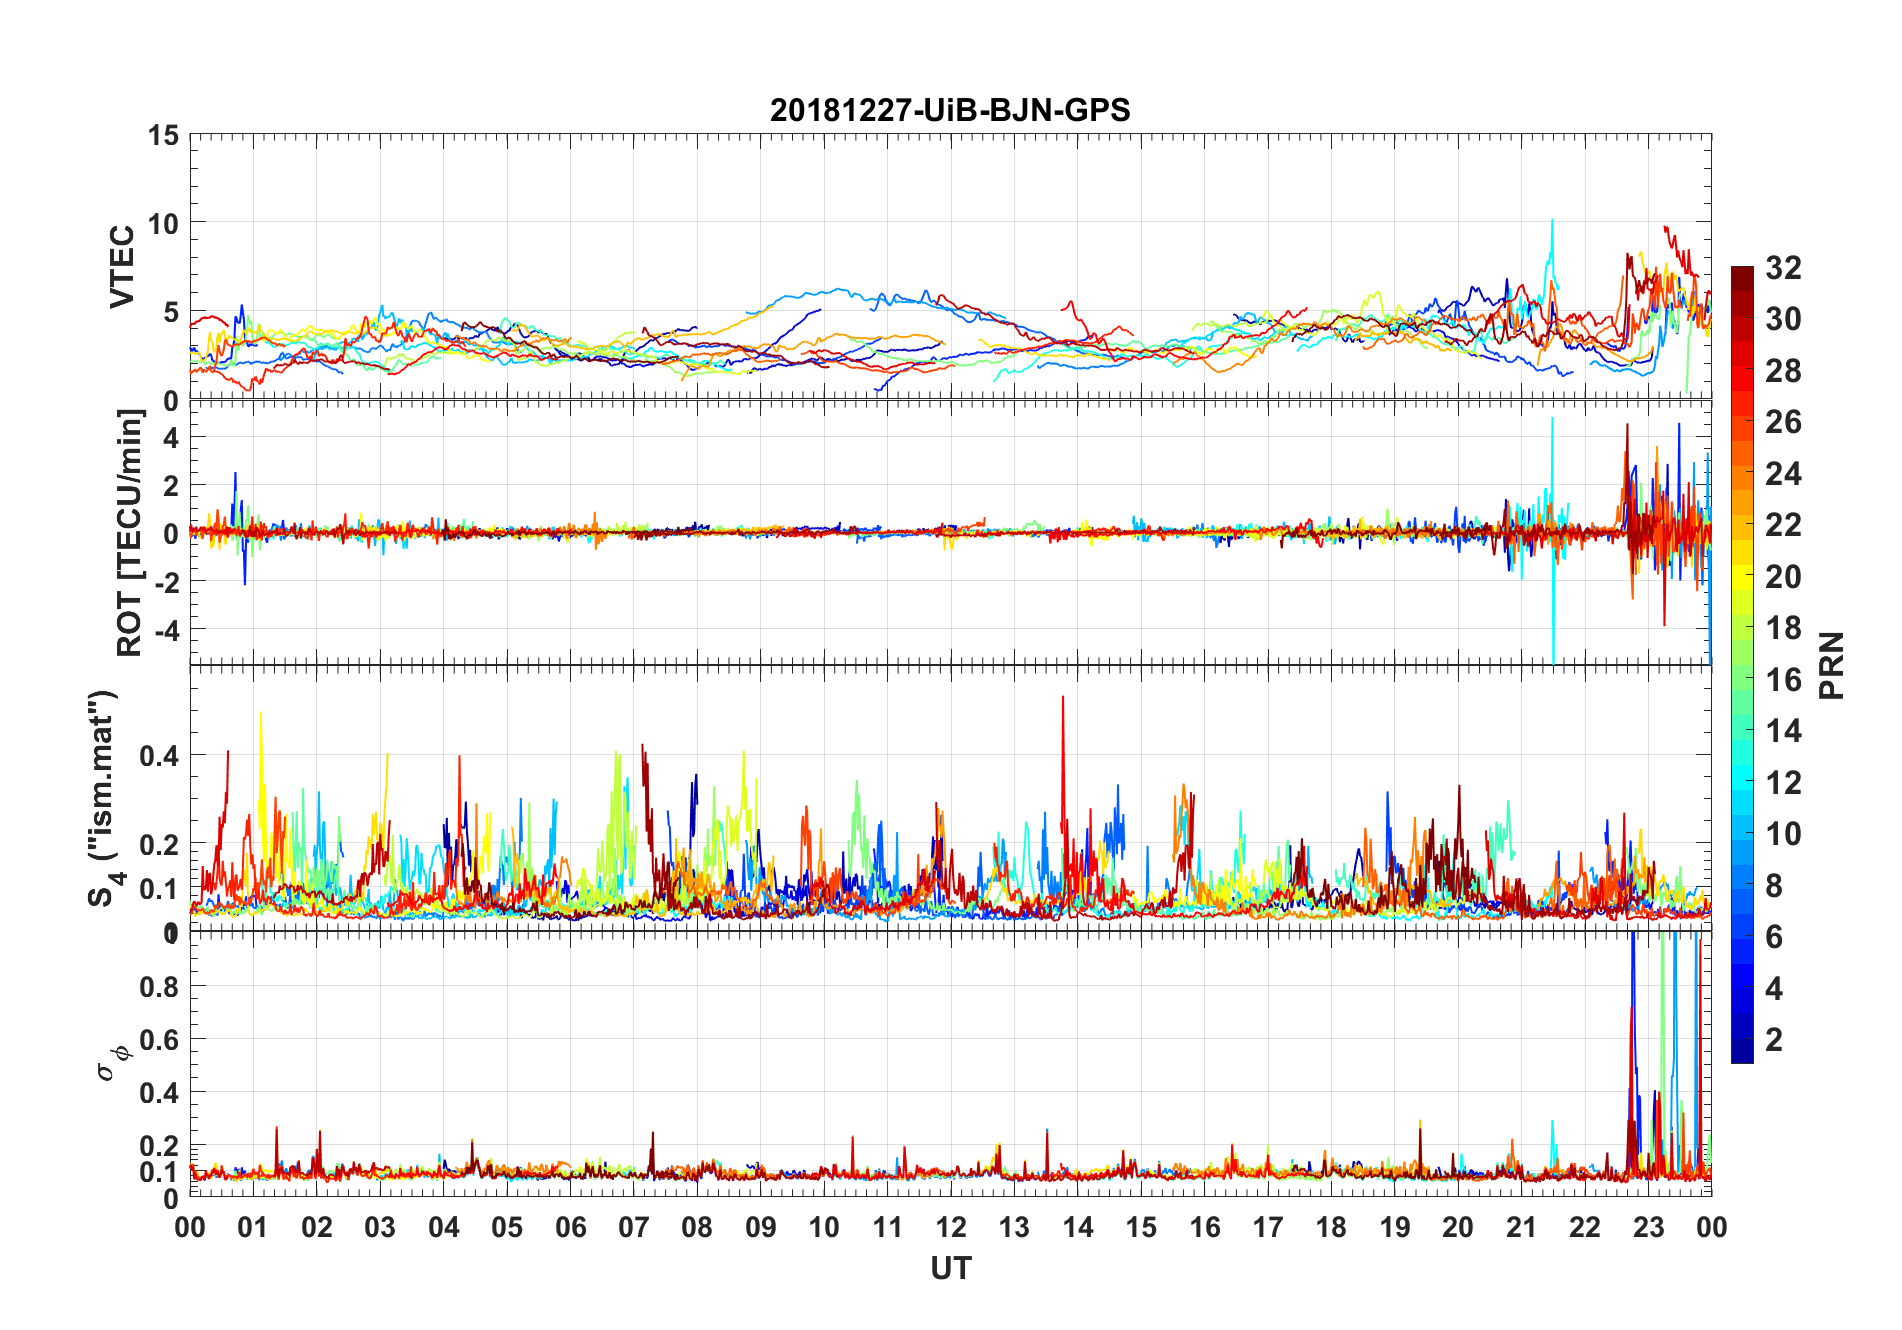This screenshot has width=1902, height=1330.
Task: Select the 10 tick on the VTEC axis
Action: (164, 223)
